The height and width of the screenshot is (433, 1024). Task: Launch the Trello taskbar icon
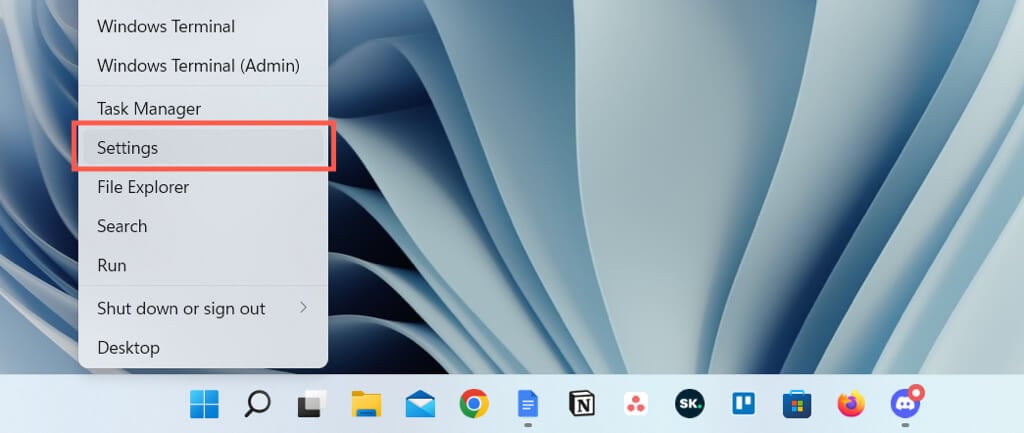click(x=743, y=404)
